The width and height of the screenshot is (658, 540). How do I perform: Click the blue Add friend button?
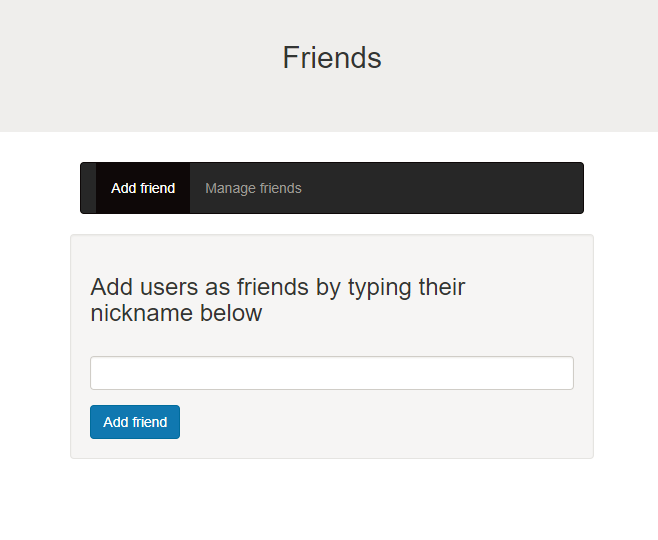pos(135,422)
